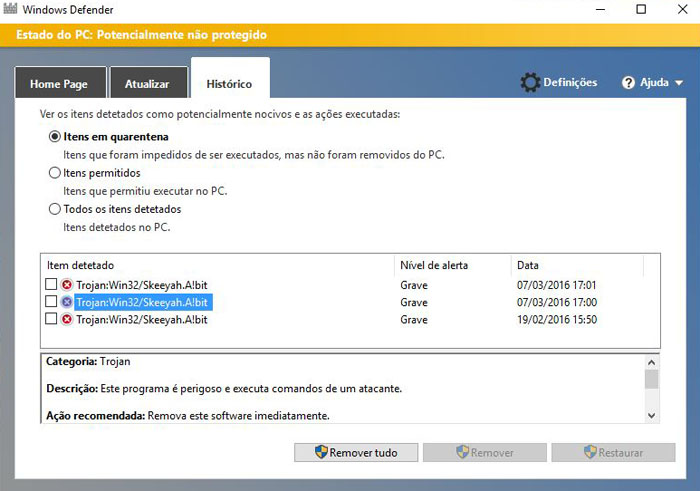This screenshot has width=700, height=491.
Task: Sort list by Item detetado column header
Action: coord(218,266)
